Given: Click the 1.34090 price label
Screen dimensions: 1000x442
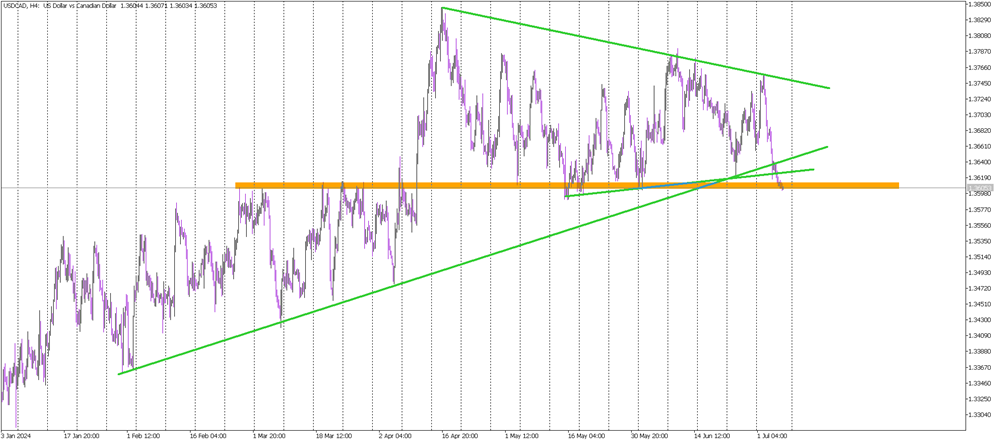Looking at the screenshot, I should point(981,335).
